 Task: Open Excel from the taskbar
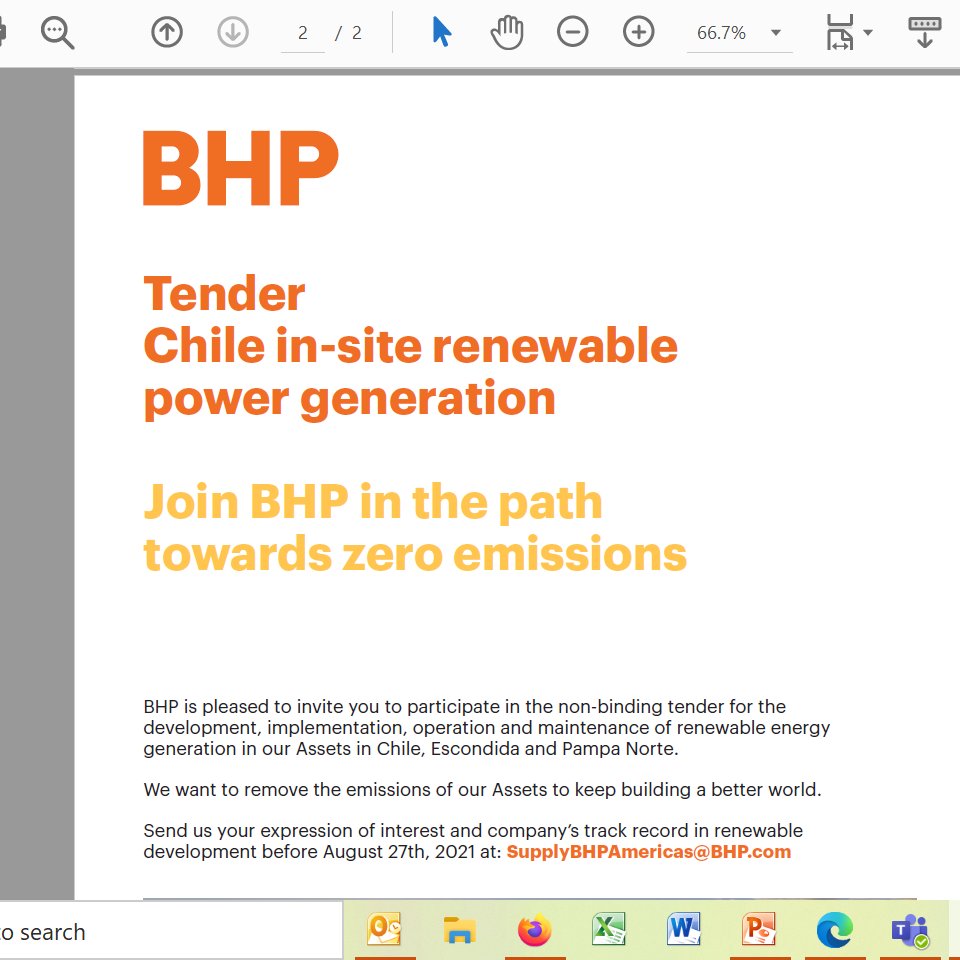609,929
